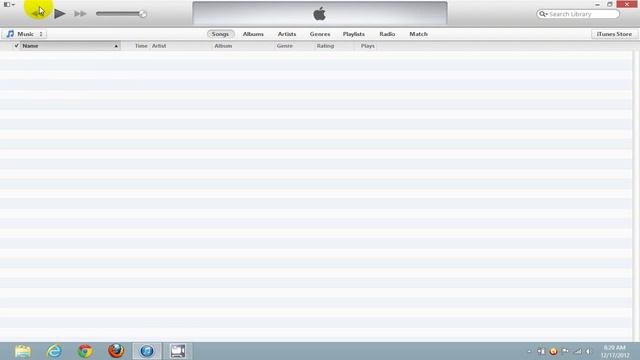
Task: Switch to the Match tab
Action: click(418, 34)
